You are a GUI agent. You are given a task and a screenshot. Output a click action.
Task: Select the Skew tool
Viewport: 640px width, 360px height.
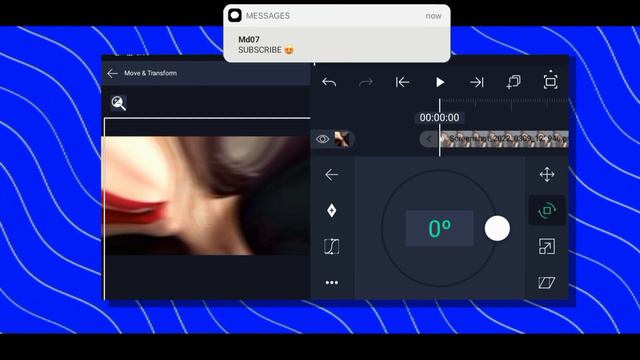tap(547, 282)
